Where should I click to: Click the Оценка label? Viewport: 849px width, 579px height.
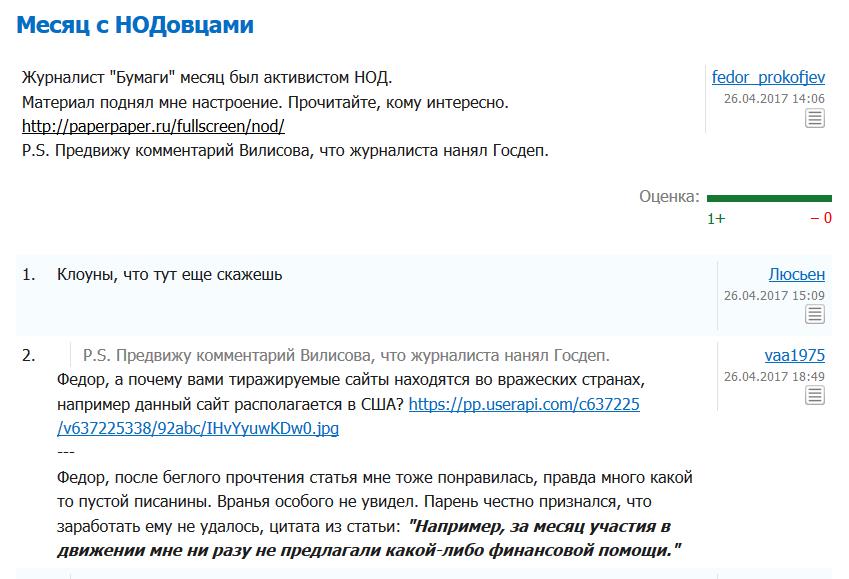click(669, 196)
